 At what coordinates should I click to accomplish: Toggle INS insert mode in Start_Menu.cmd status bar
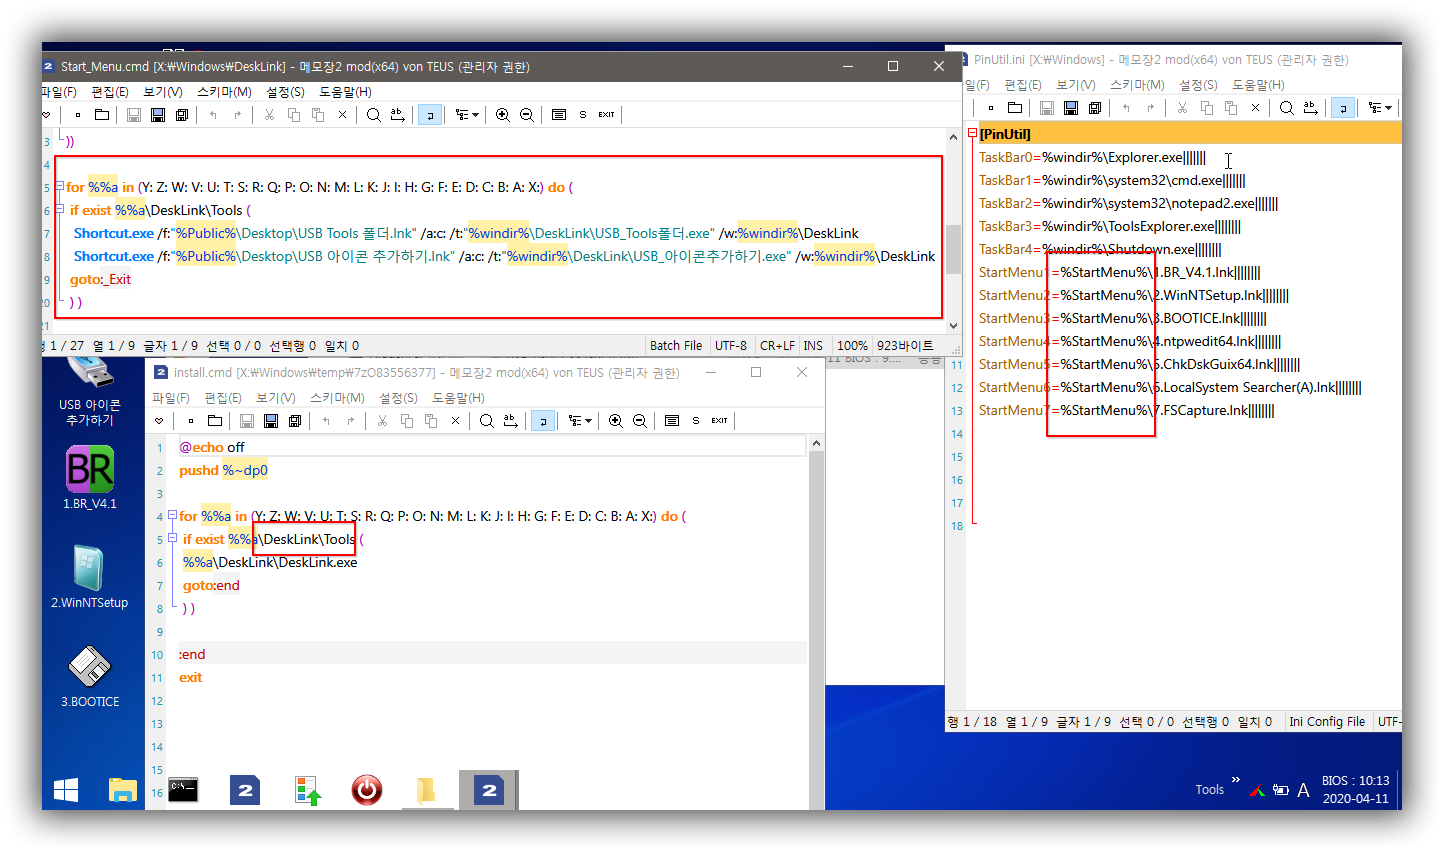click(x=813, y=346)
